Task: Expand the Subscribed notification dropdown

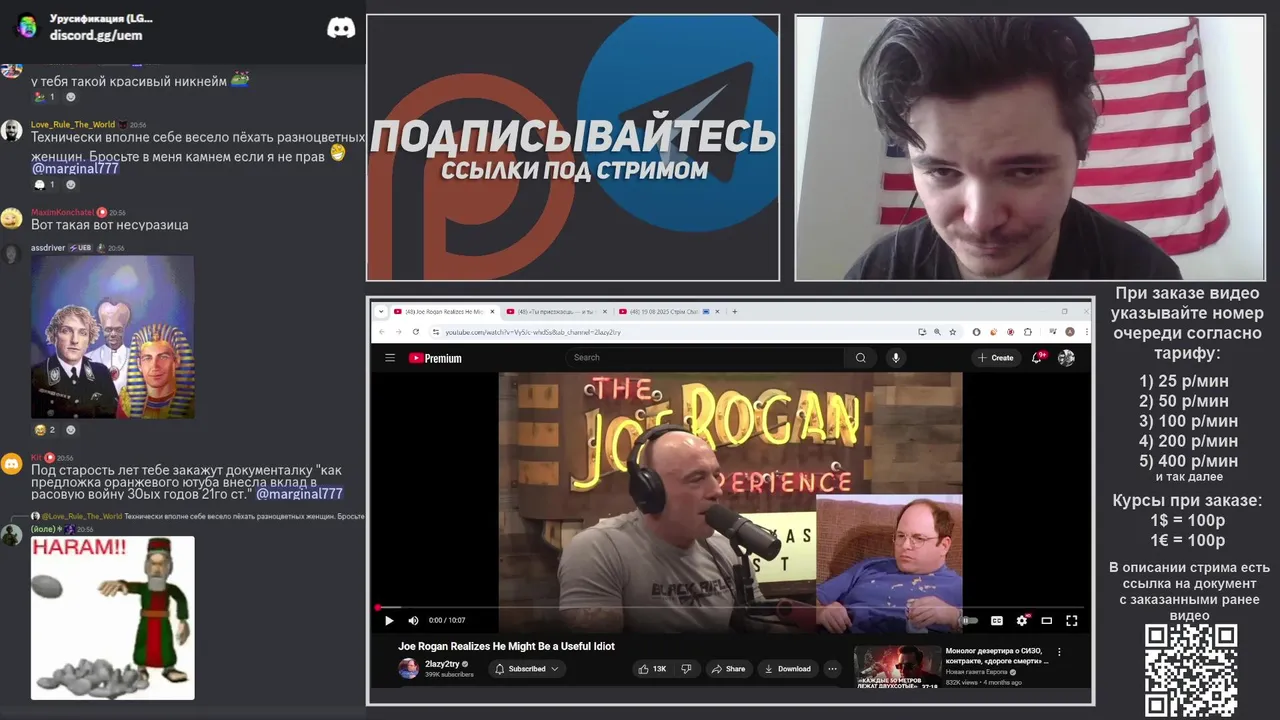Action: [527, 669]
